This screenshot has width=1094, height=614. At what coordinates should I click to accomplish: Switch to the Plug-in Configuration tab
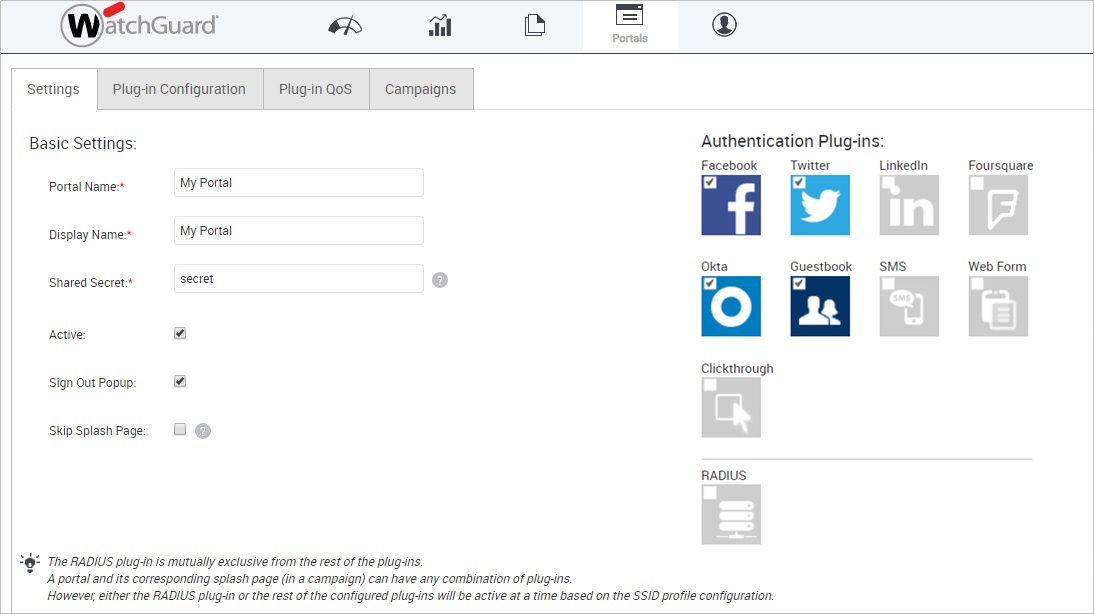click(x=180, y=89)
